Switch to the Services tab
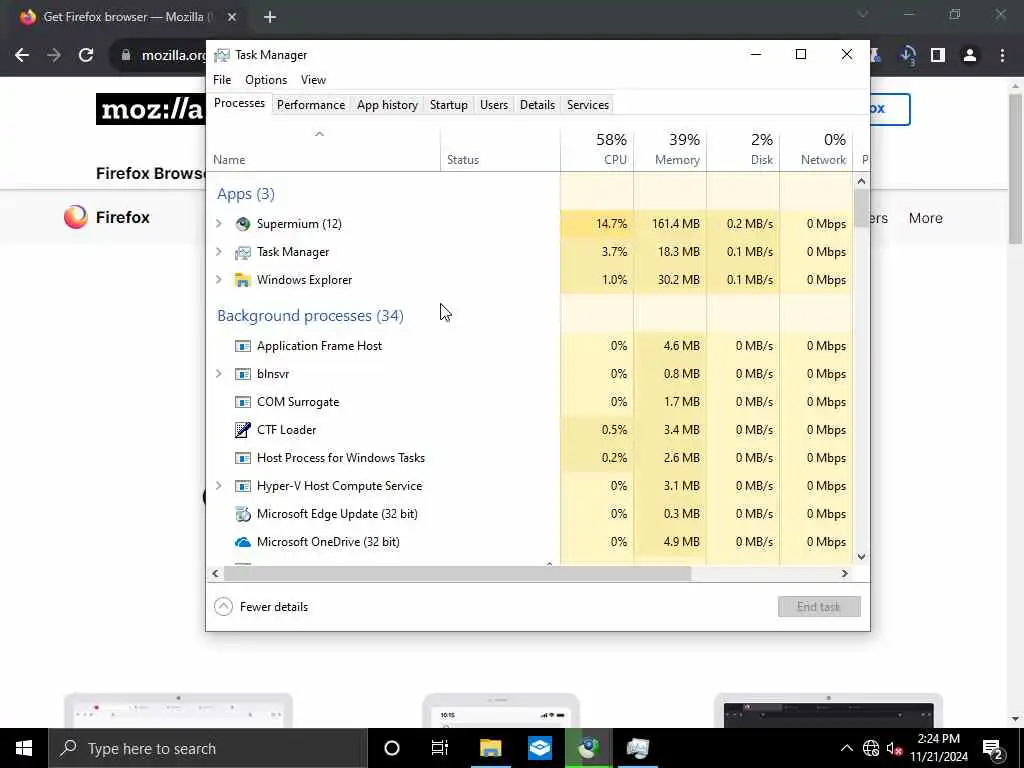The height and width of the screenshot is (768, 1024). pyautogui.click(x=588, y=105)
